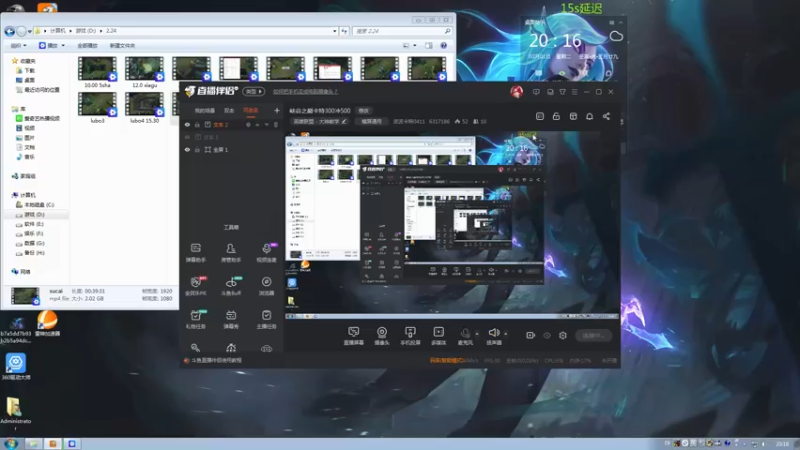Click the start streaming button at bottom right
Viewport: 800px width, 450px height.
click(593, 335)
